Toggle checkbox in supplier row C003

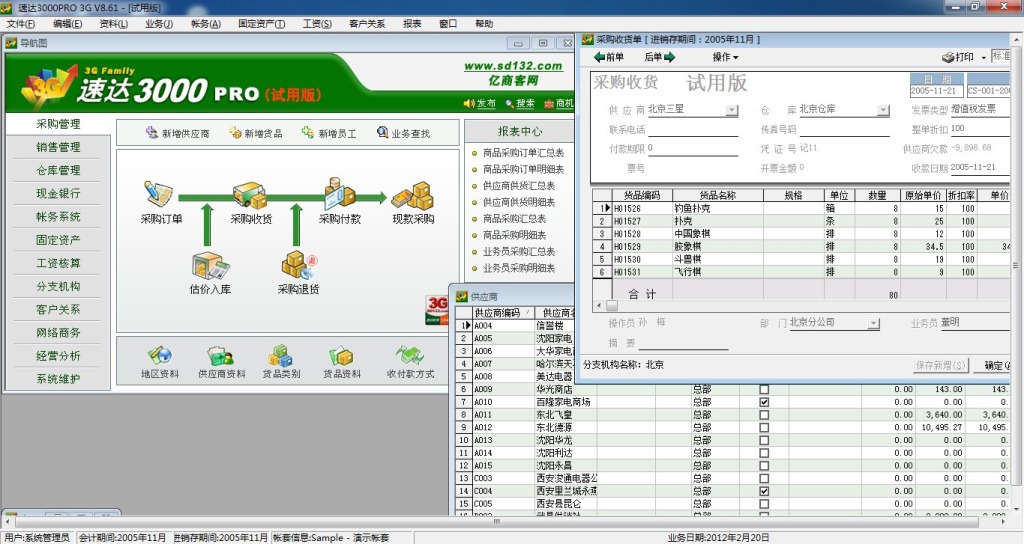click(x=764, y=478)
